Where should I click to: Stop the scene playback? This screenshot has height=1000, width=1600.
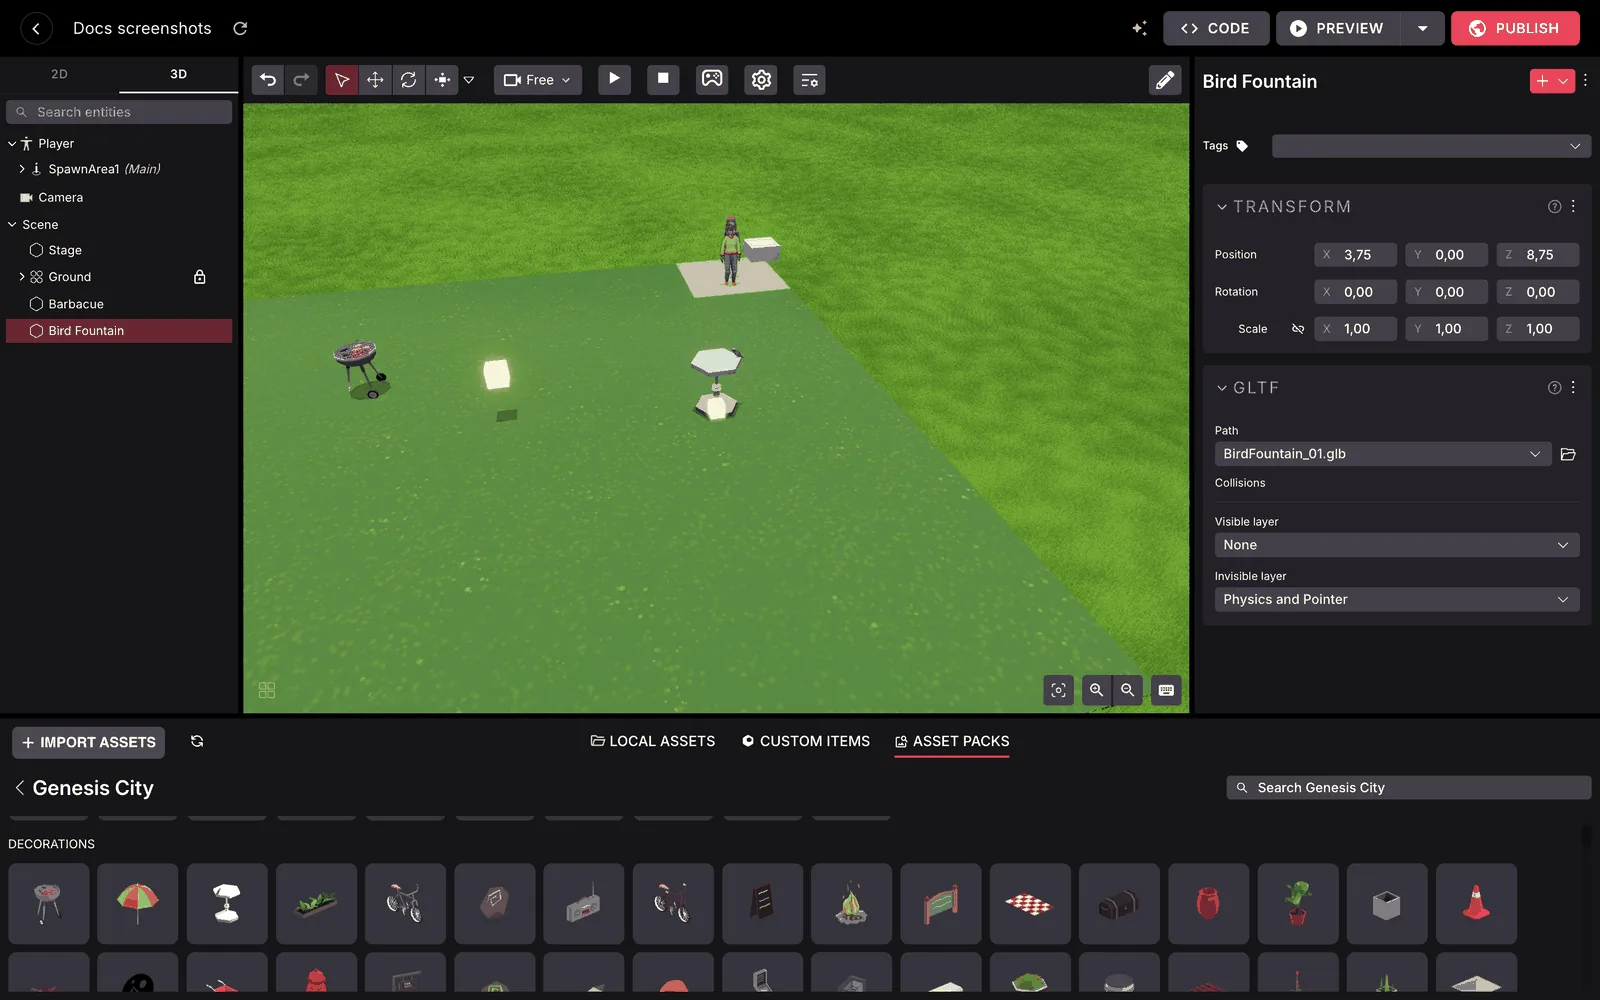click(663, 79)
